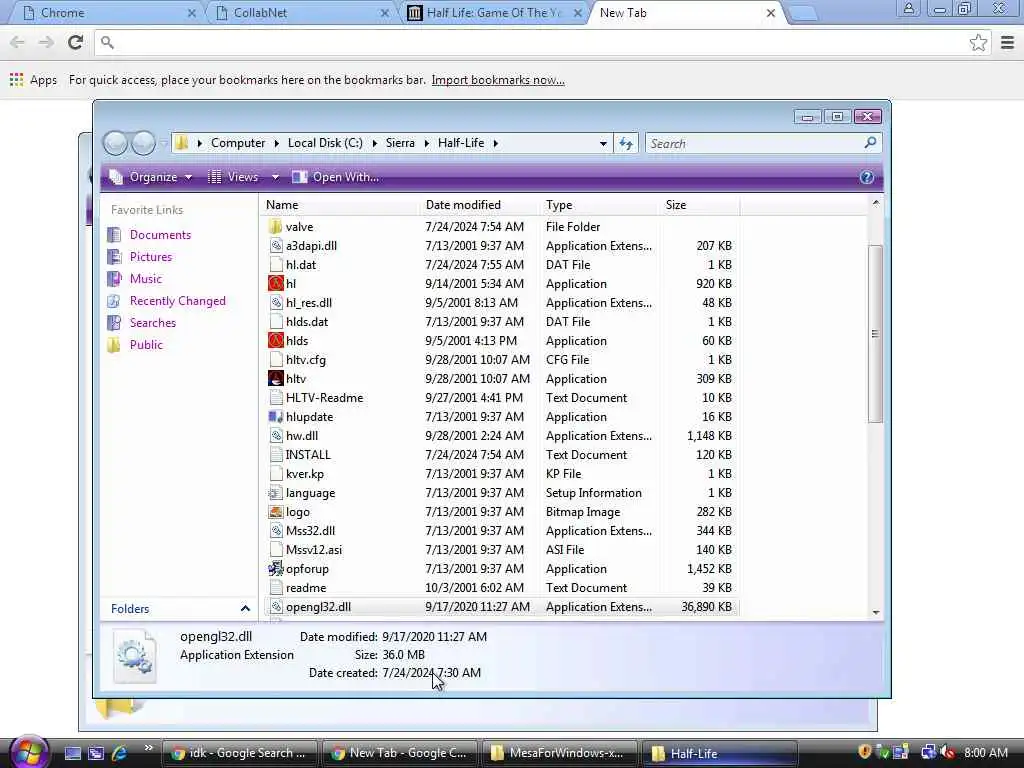Click the Explorer help question mark icon
Viewport: 1024px width, 768px height.
(867, 177)
